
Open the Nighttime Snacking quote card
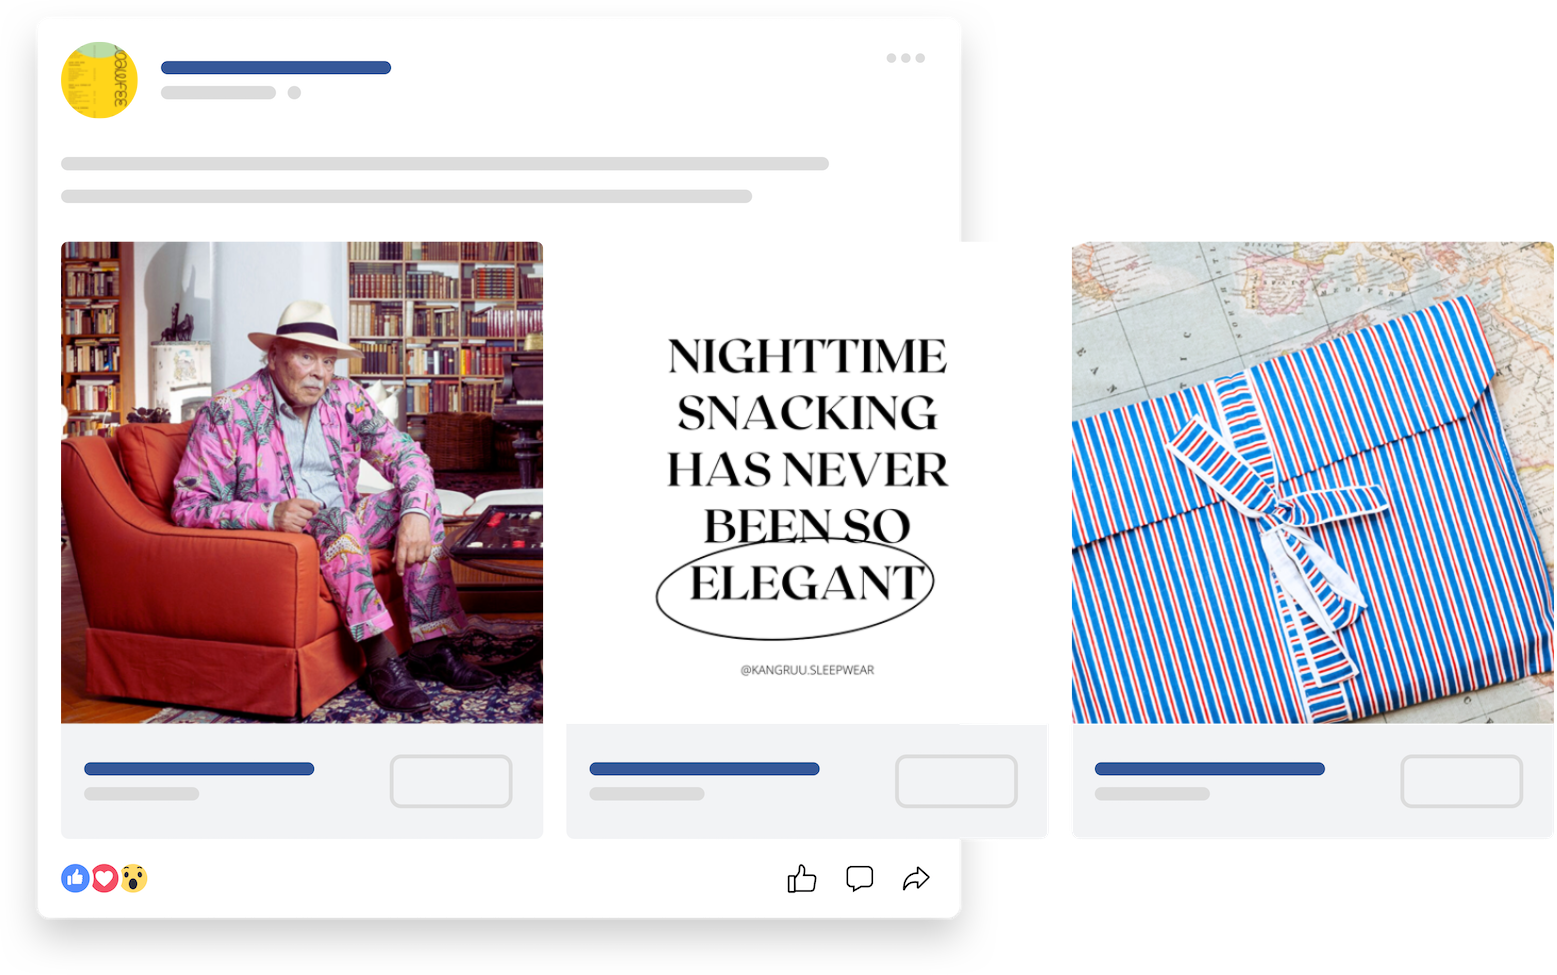click(x=806, y=482)
